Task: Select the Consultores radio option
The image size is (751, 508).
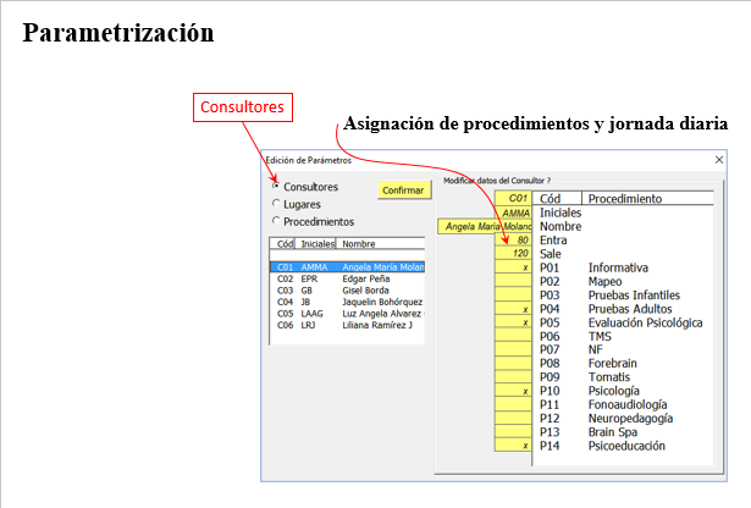Action: click(x=306, y=187)
